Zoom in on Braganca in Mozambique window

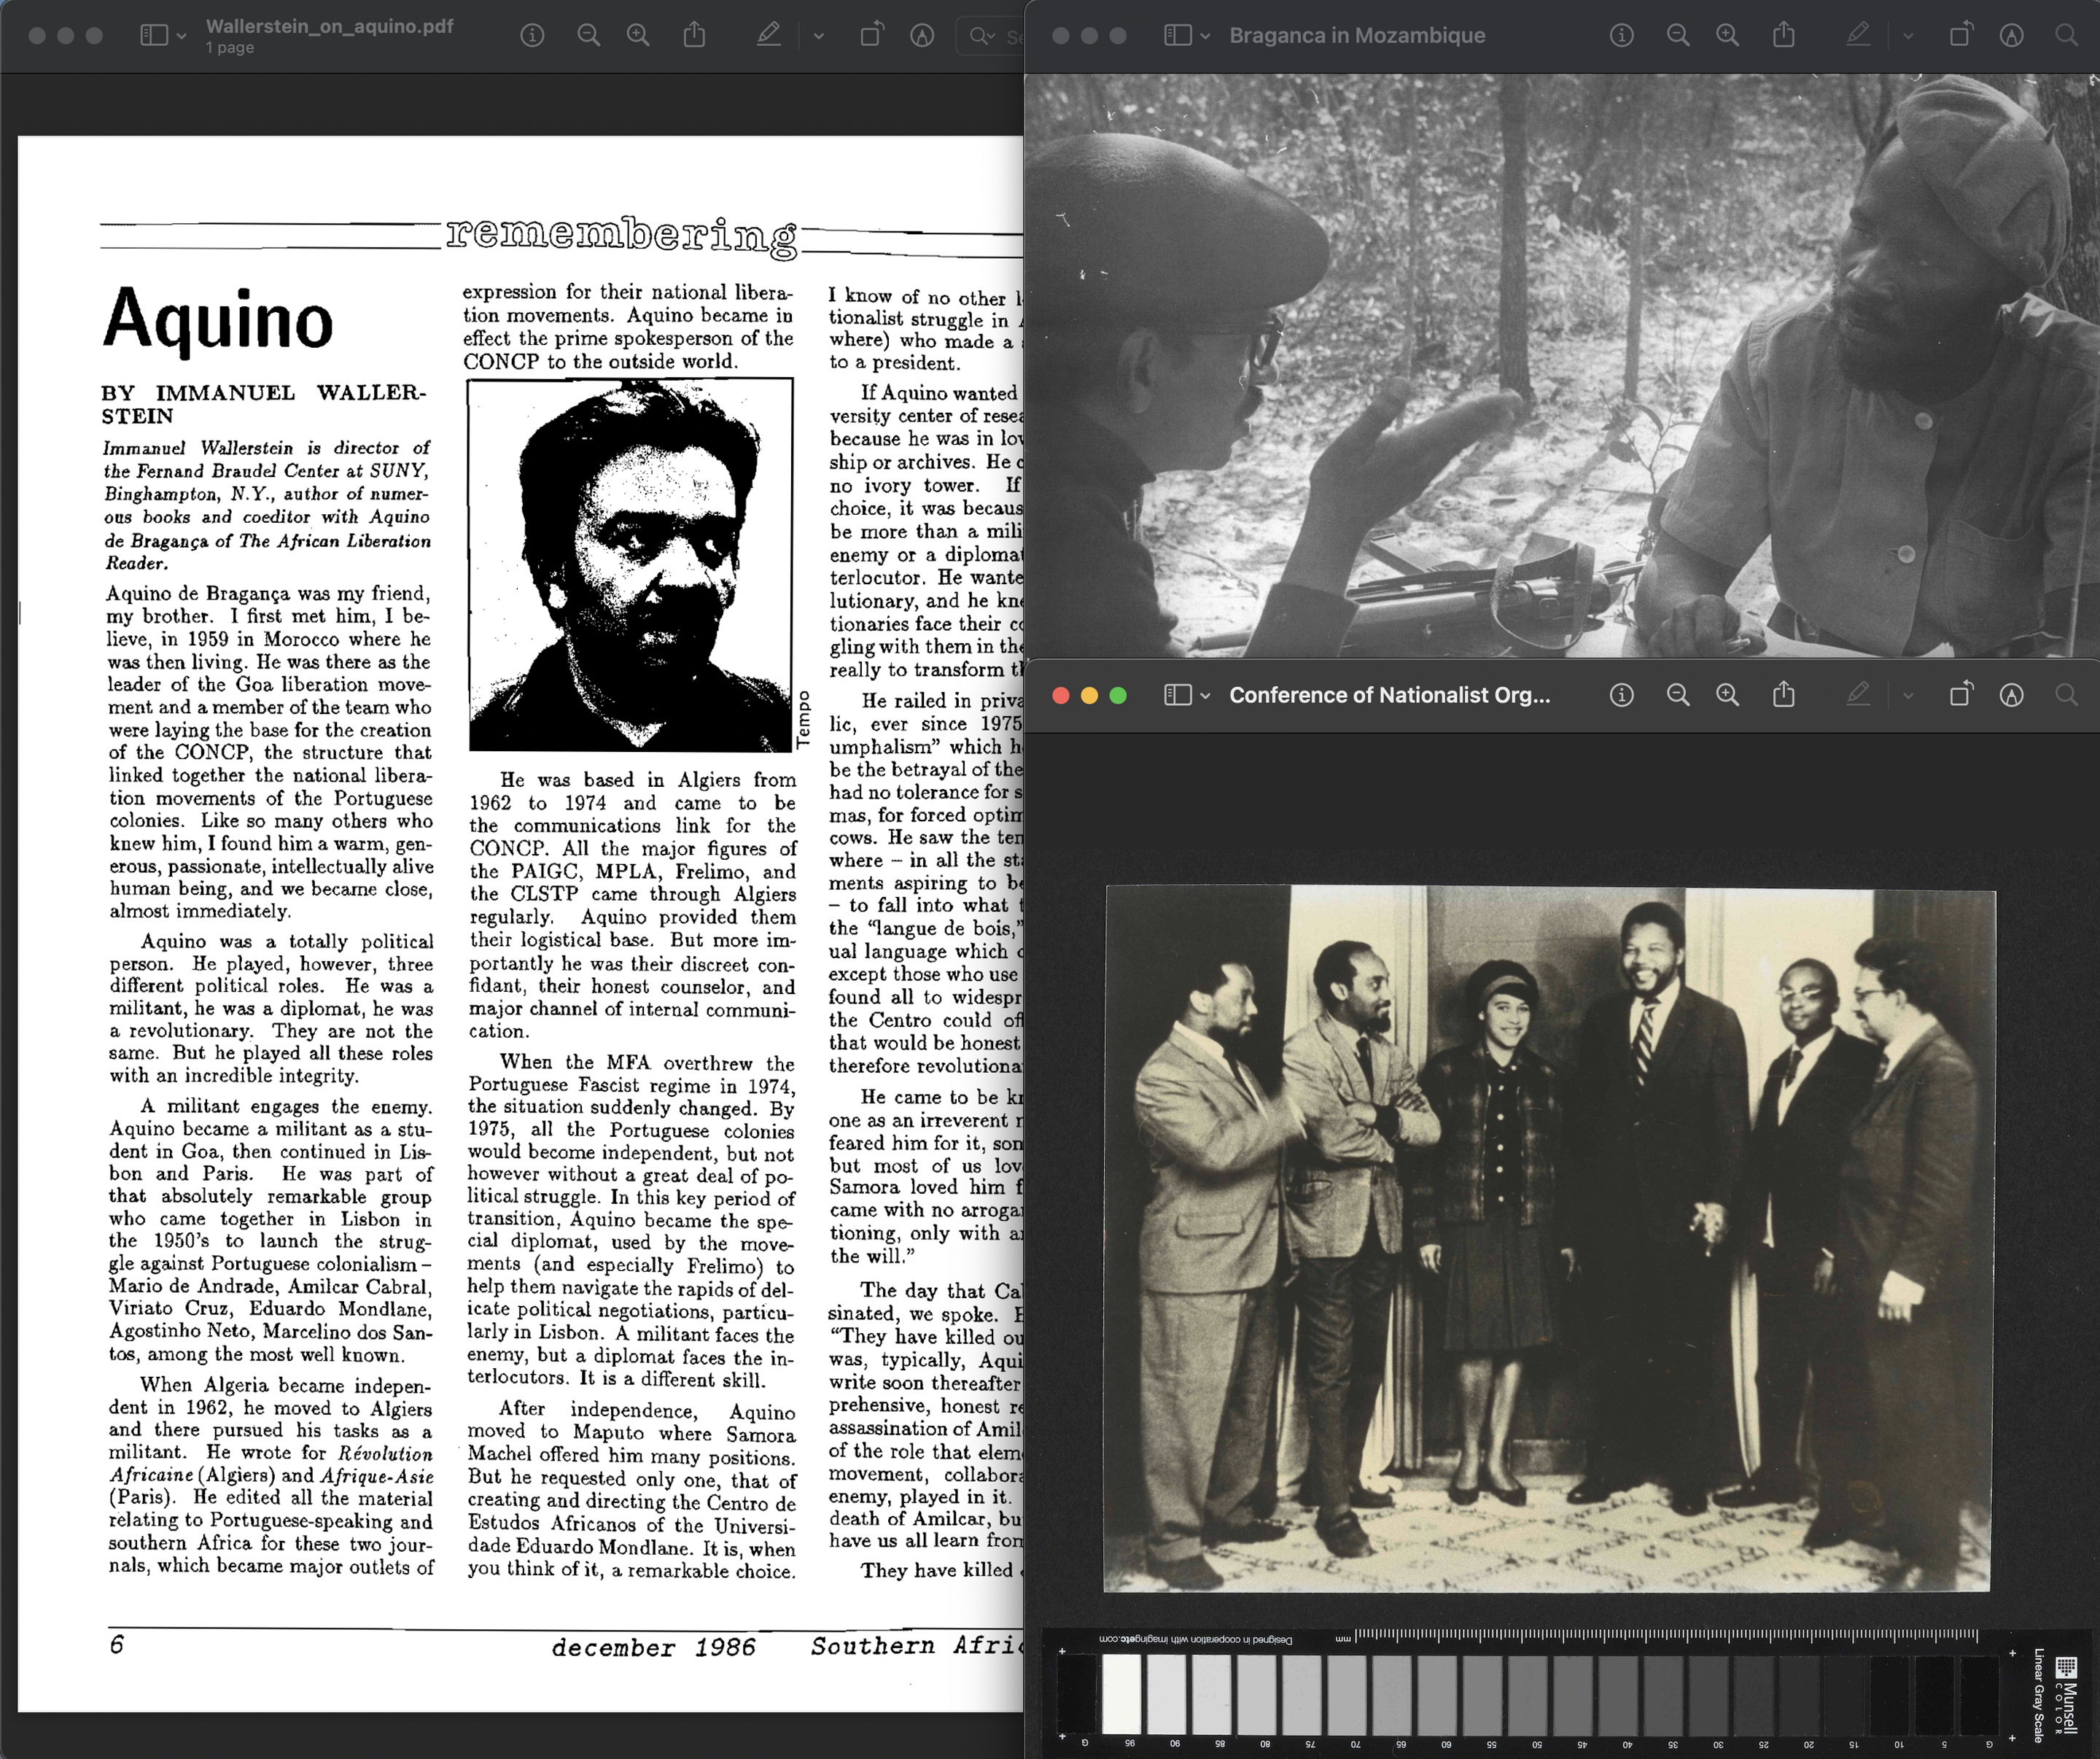tap(1727, 36)
